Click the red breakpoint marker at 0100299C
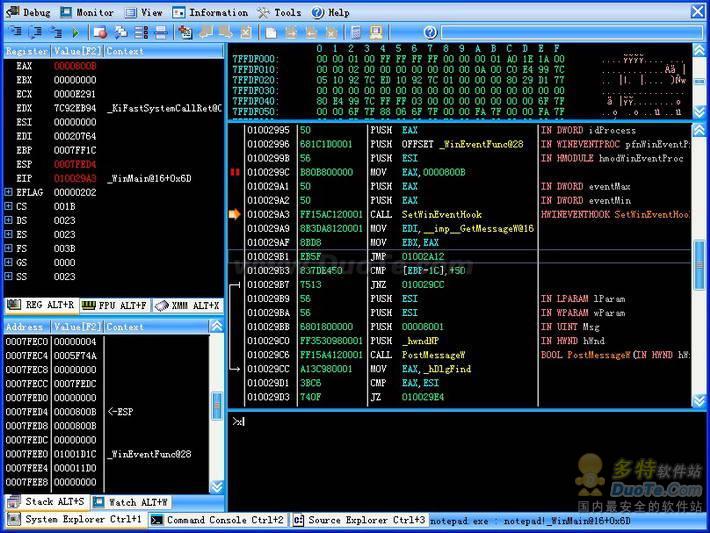The image size is (710, 533). point(235,172)
